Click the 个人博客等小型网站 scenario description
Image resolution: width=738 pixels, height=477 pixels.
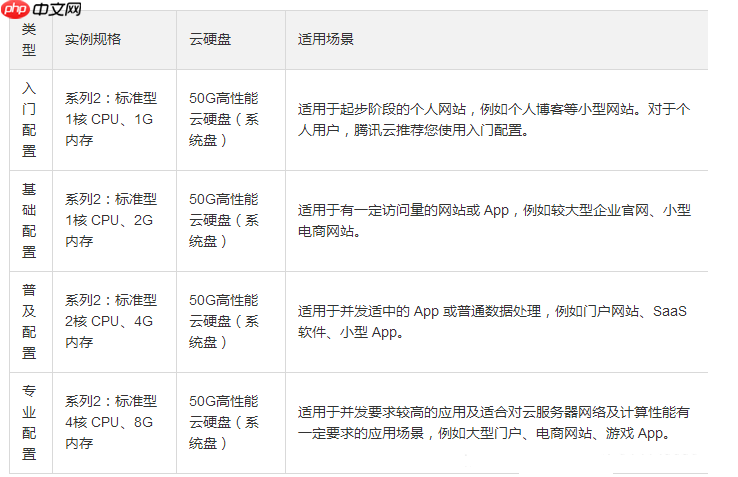[x=494, y=120]
